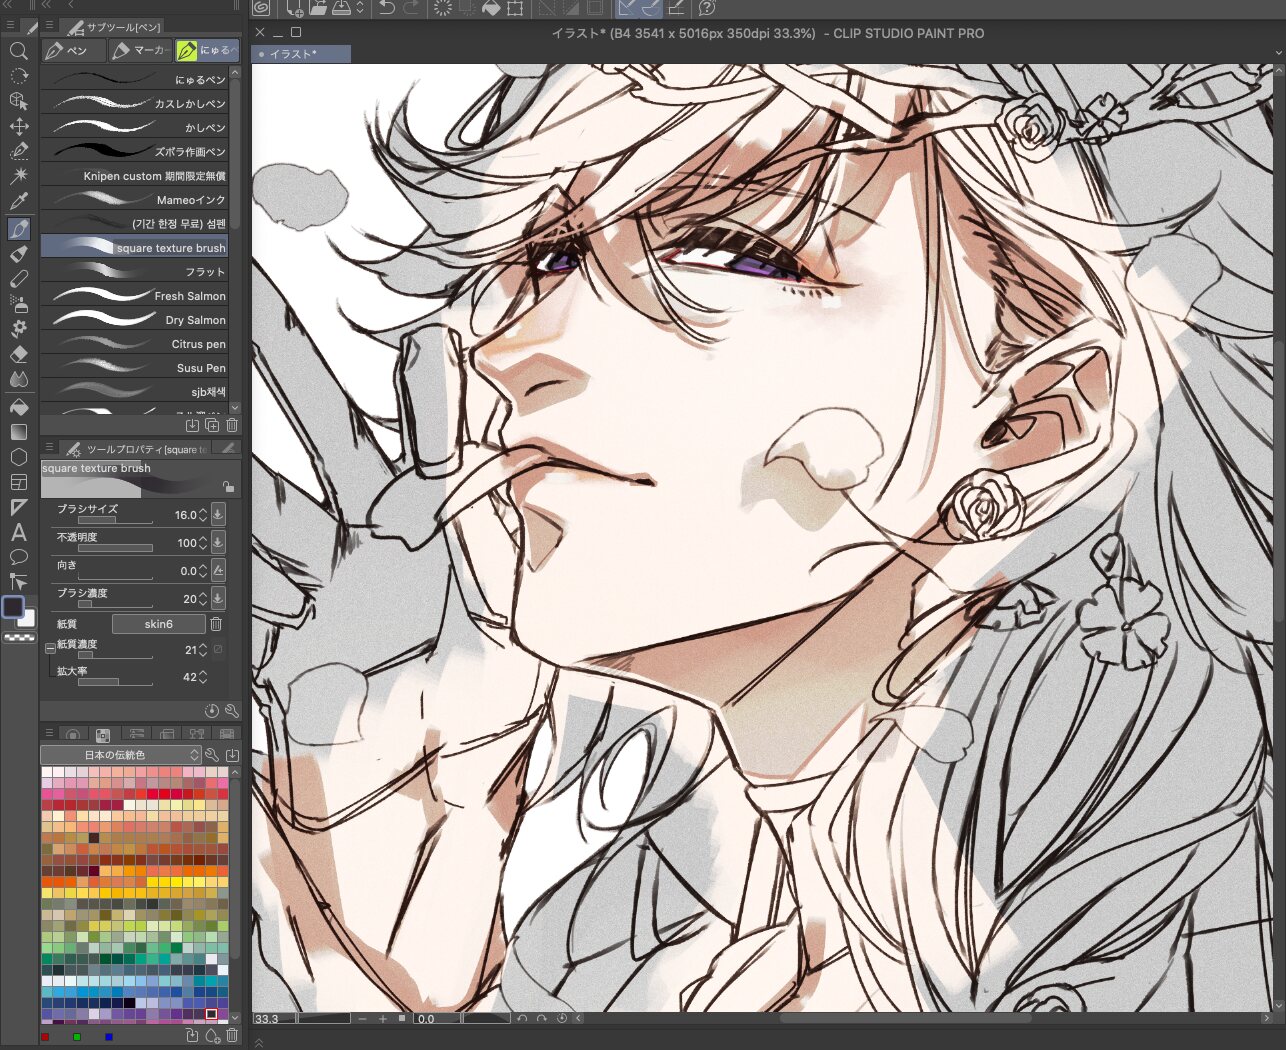Toggle transparent color swatch below color chips
Screen dimensions: 1286x1050
pos(19,637)
